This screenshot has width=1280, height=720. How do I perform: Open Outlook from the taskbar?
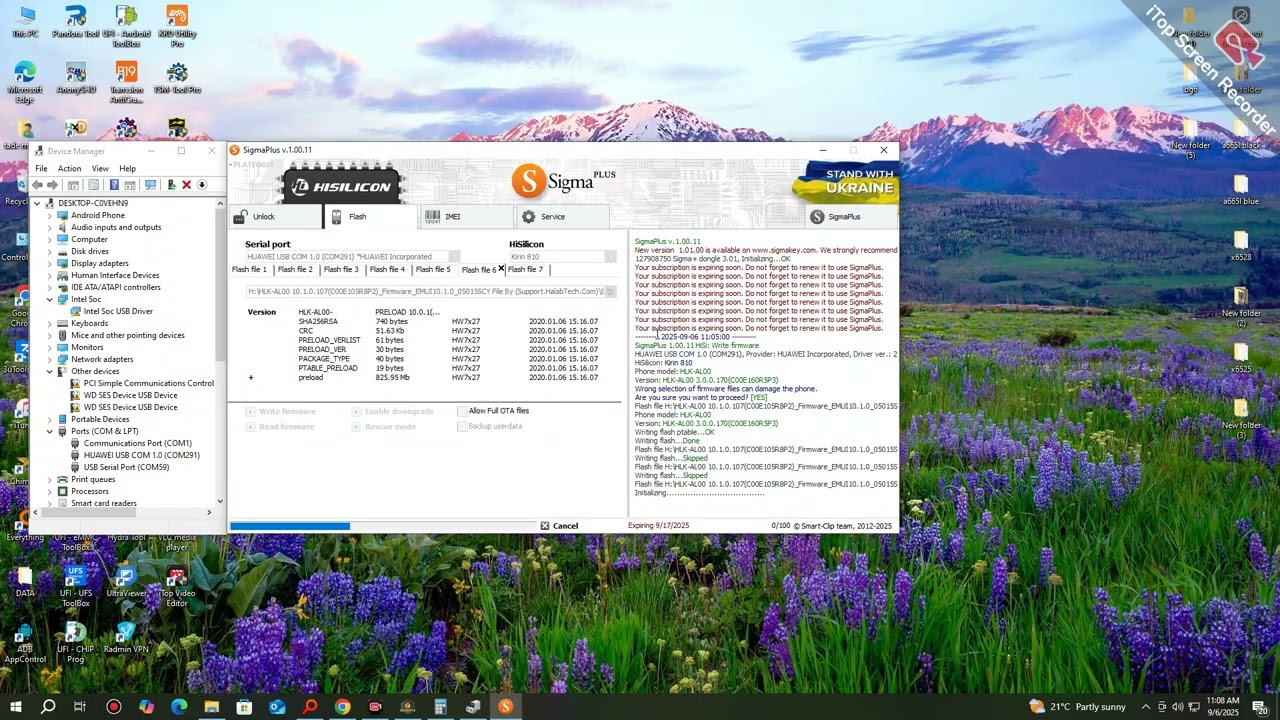(277, 707)
